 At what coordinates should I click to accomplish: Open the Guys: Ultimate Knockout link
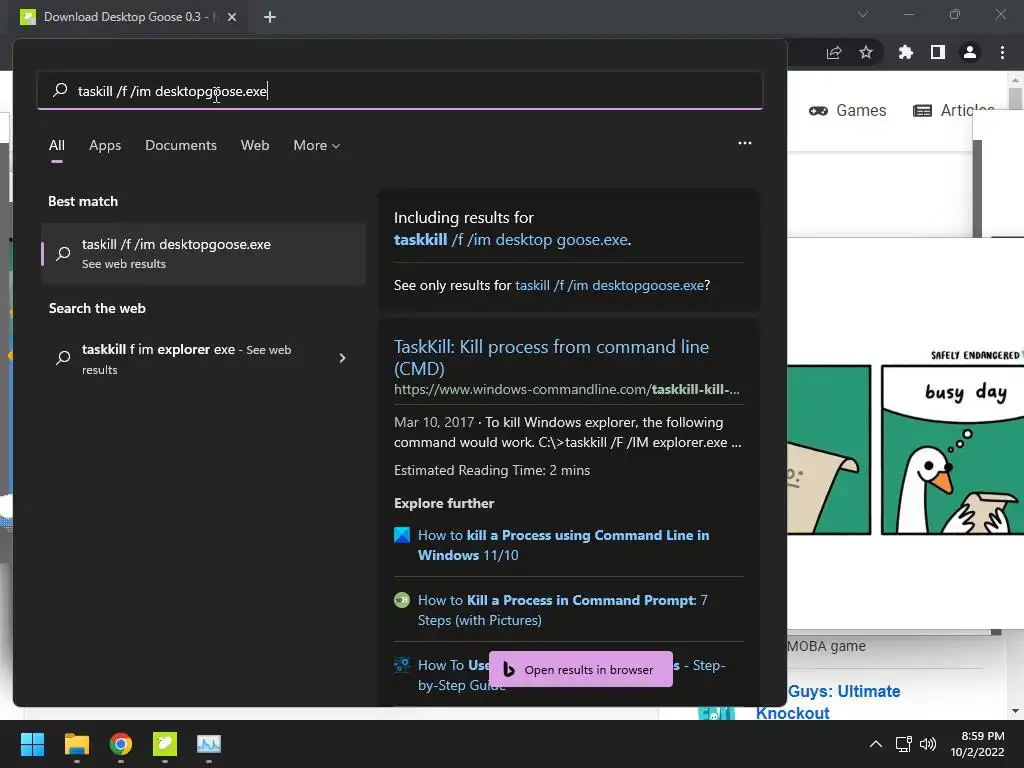pos(827,702)
